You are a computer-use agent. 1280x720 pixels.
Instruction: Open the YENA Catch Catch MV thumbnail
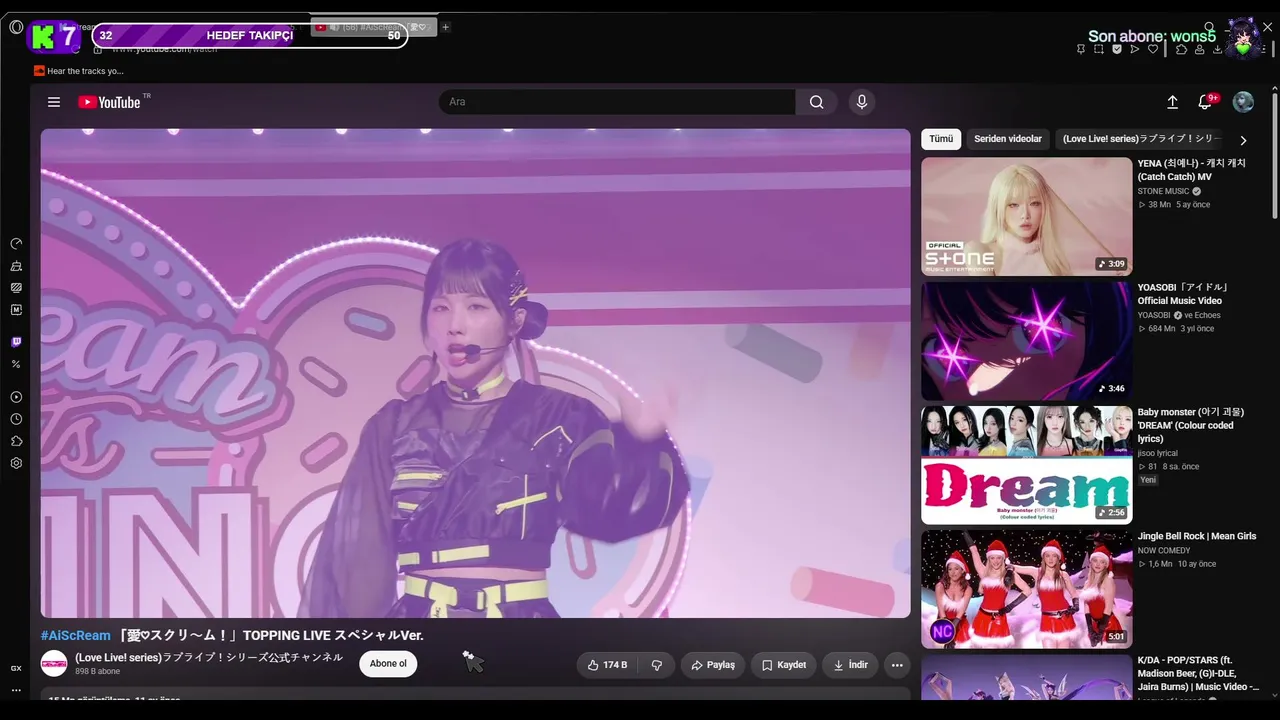pyautogui.click(x=1027, y=216)
